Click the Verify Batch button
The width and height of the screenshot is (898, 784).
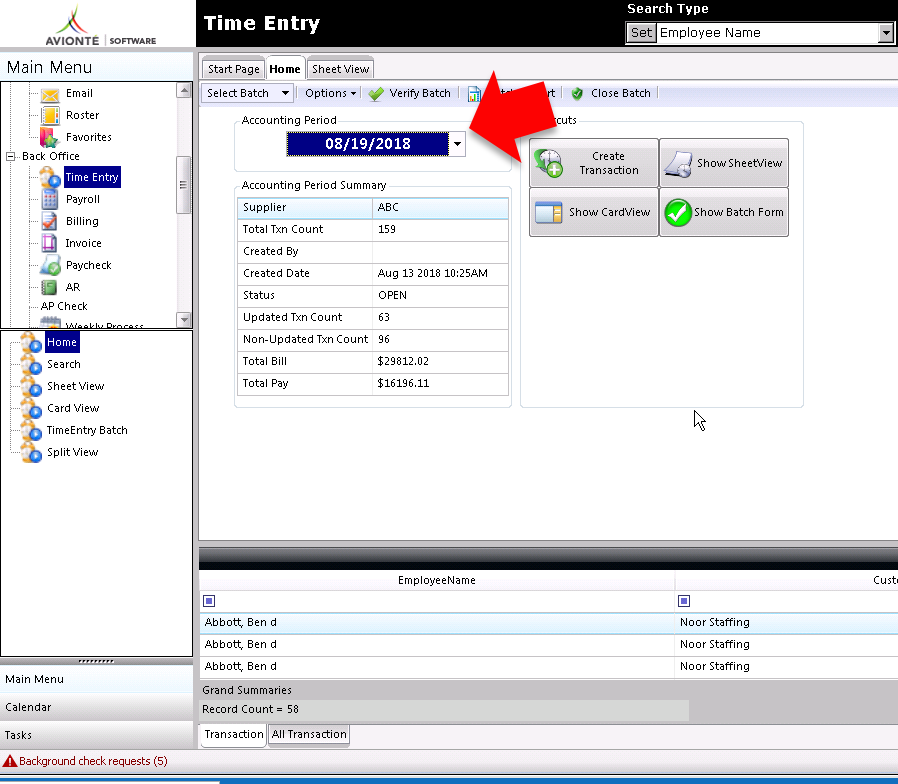(409, 93)
